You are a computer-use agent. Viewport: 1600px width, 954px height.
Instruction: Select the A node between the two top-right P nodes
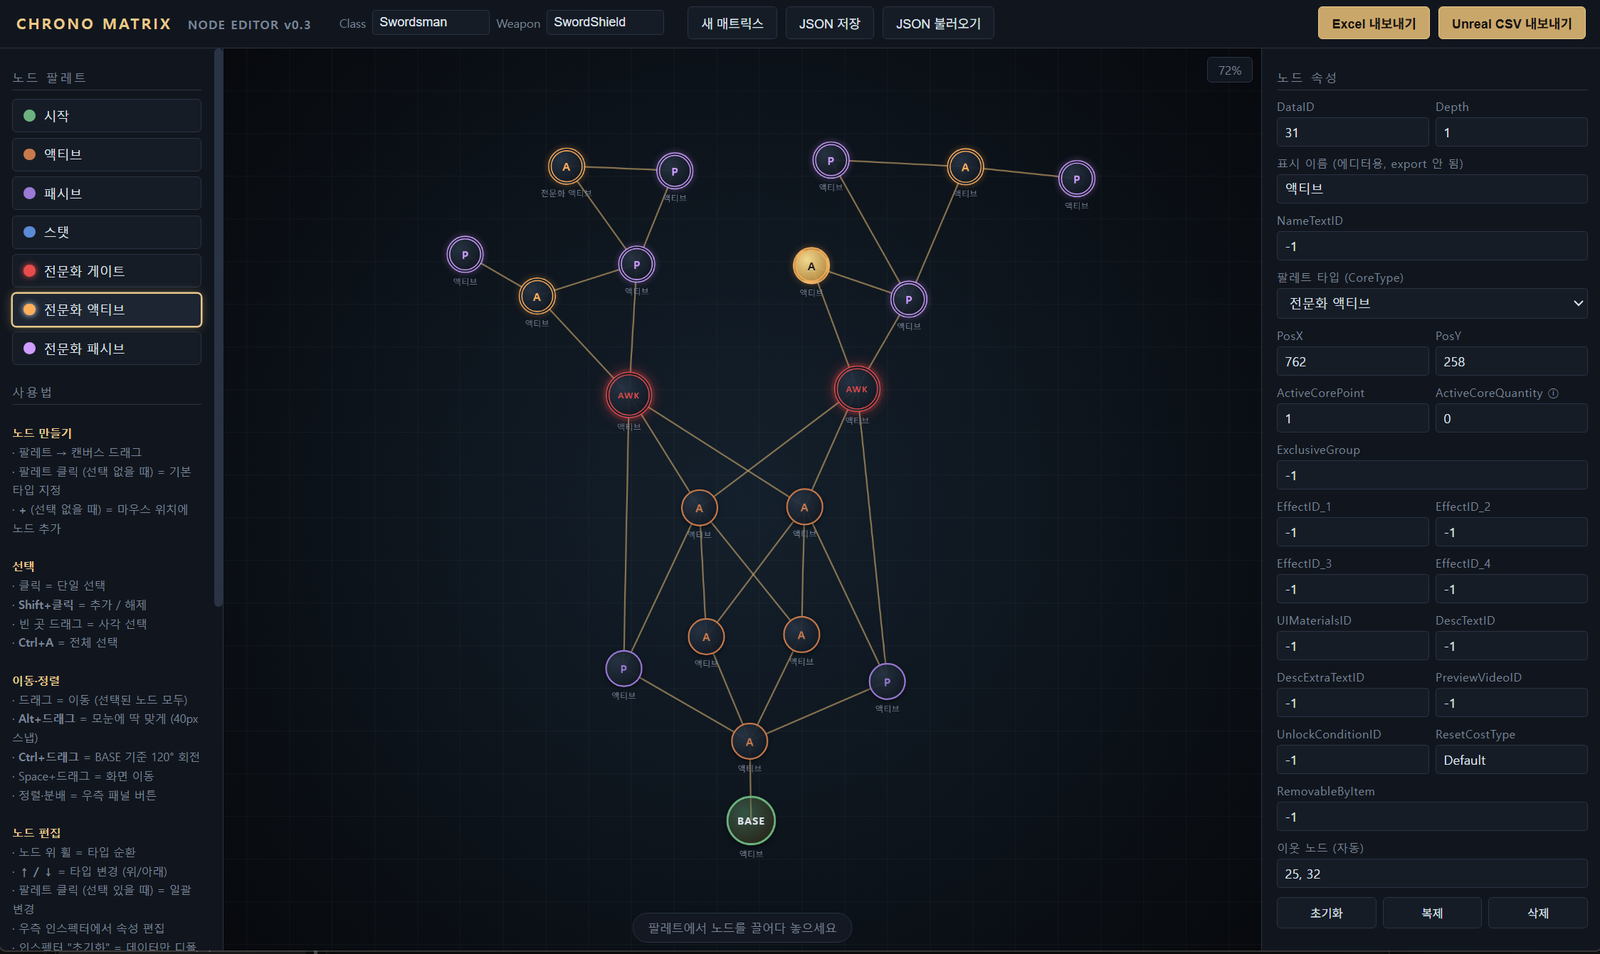coord(965,167)
